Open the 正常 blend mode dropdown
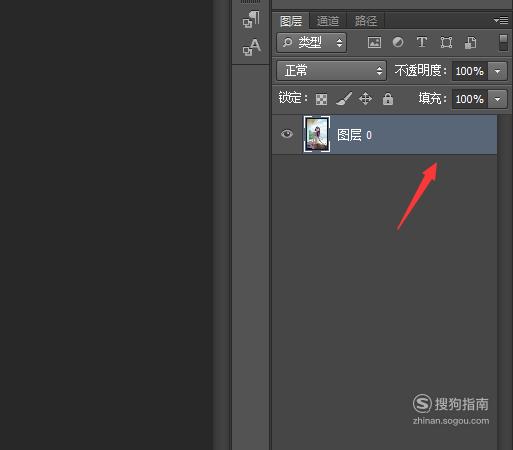513x450 pixels. pyautogui.click(x=331, y=71)
